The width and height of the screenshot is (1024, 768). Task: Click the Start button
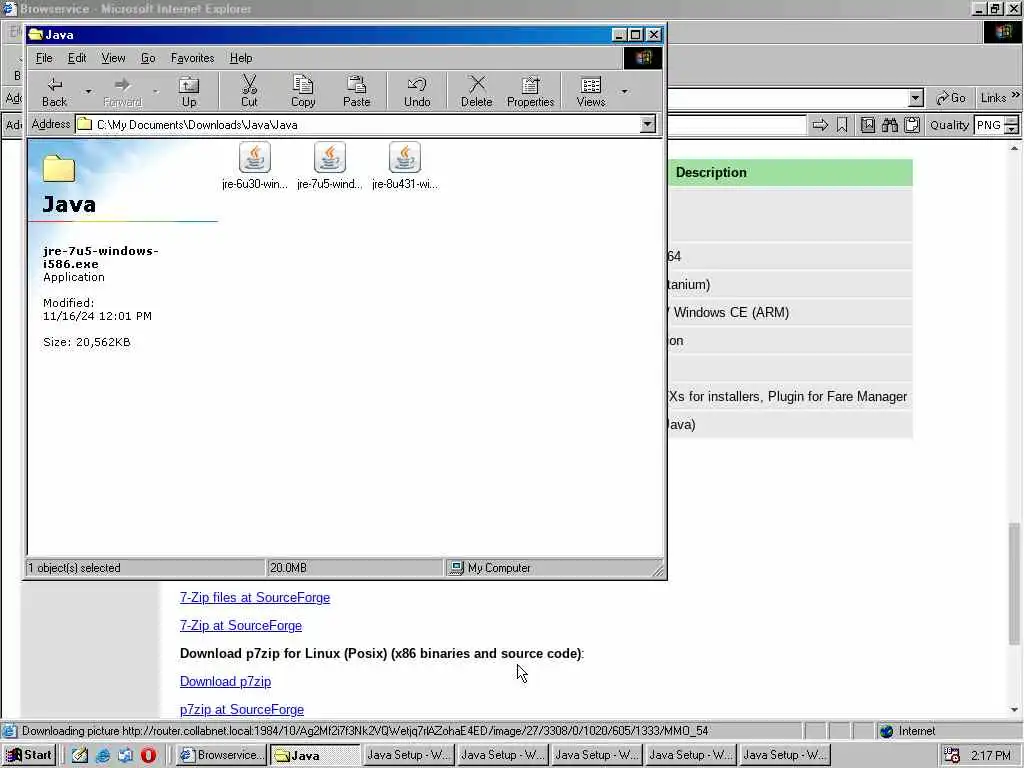pyautogui.click(x=29, y=755)
